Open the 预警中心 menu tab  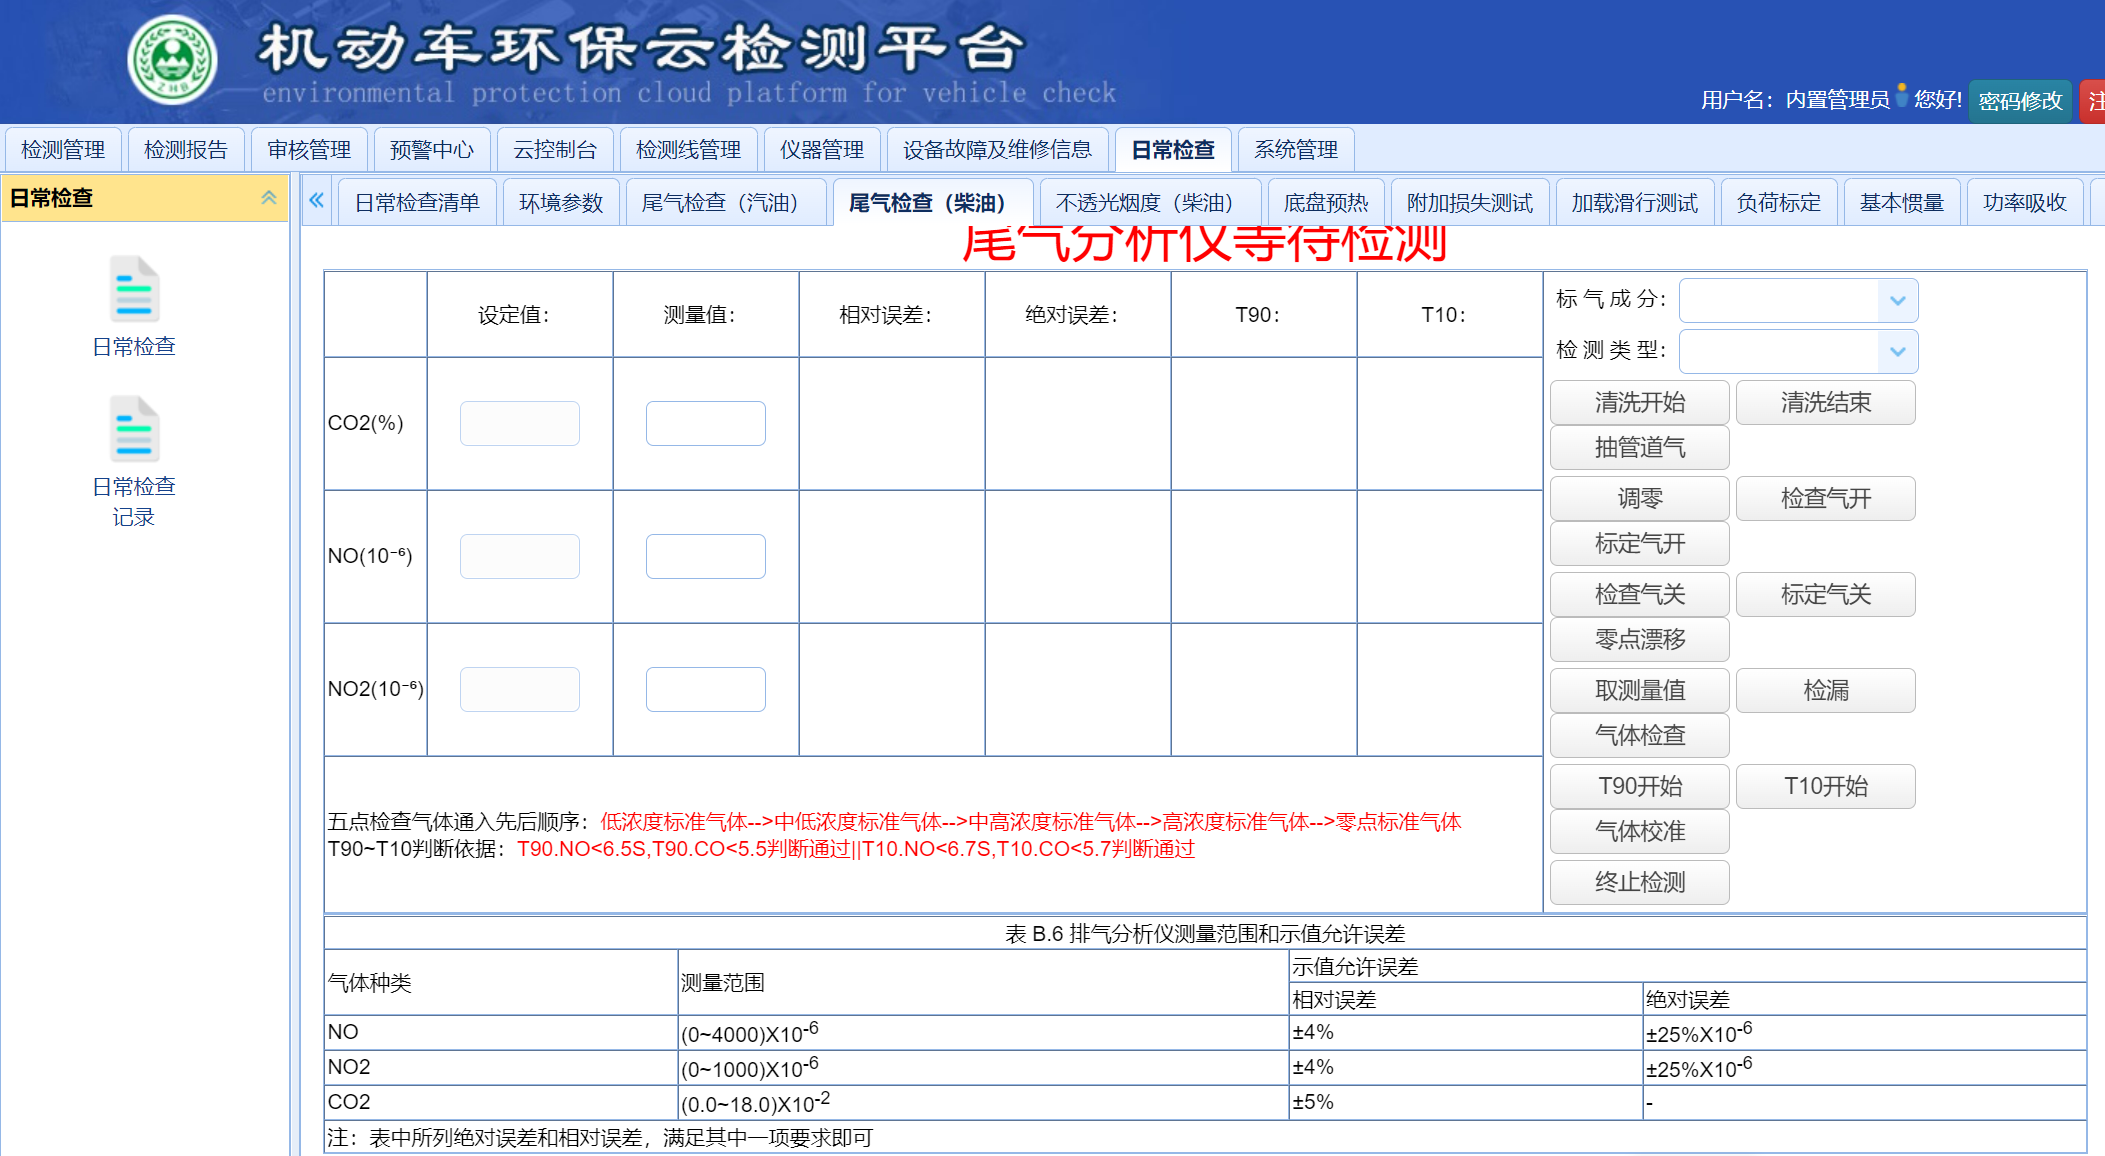[x=432, y=150]
